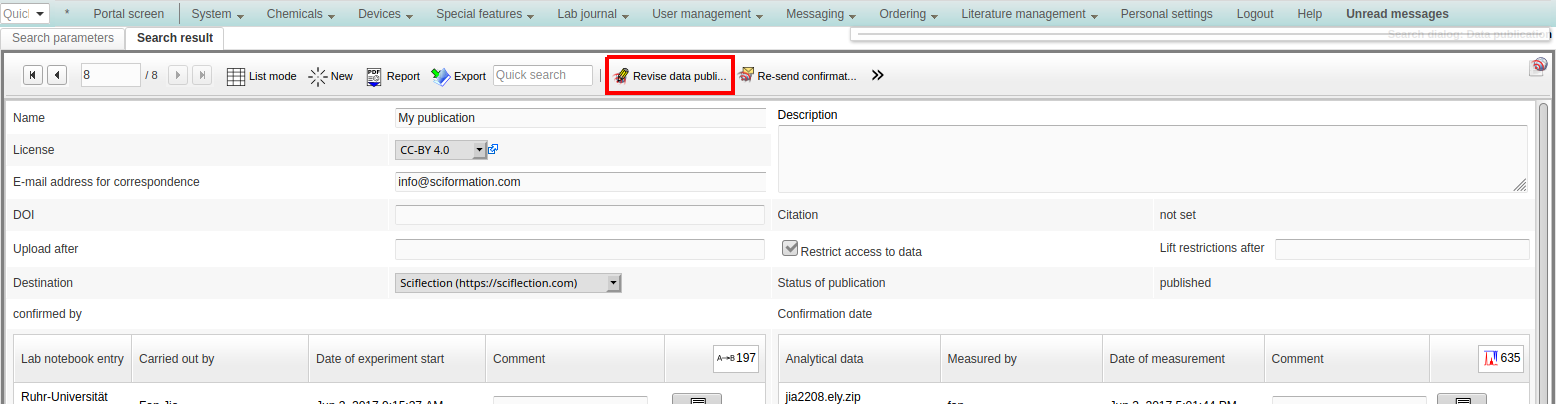Switch to List mode view

coord(261,76)
